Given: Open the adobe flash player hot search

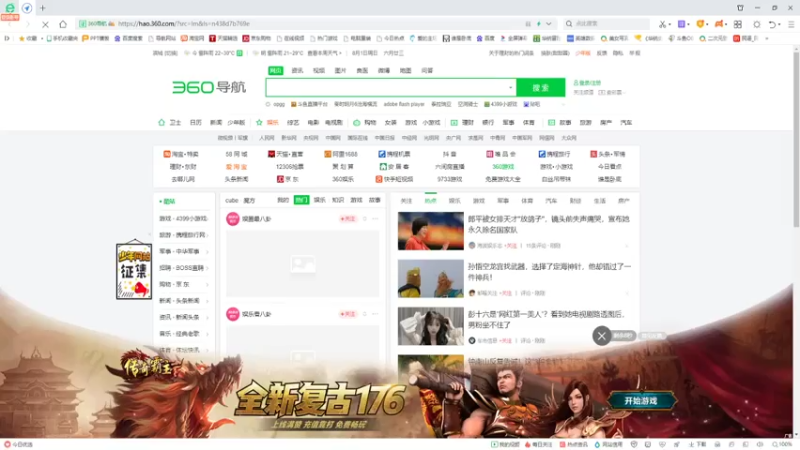Looking at the screenshot, I should [404, 104].
